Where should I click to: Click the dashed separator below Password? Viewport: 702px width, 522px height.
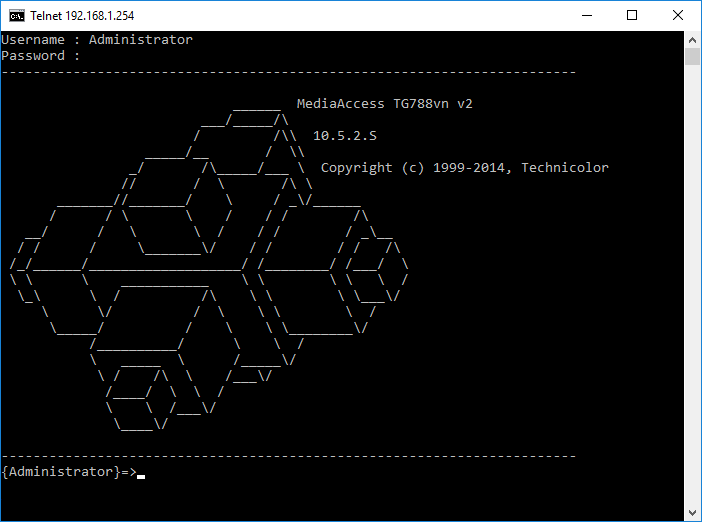click(x=288, y=72)
